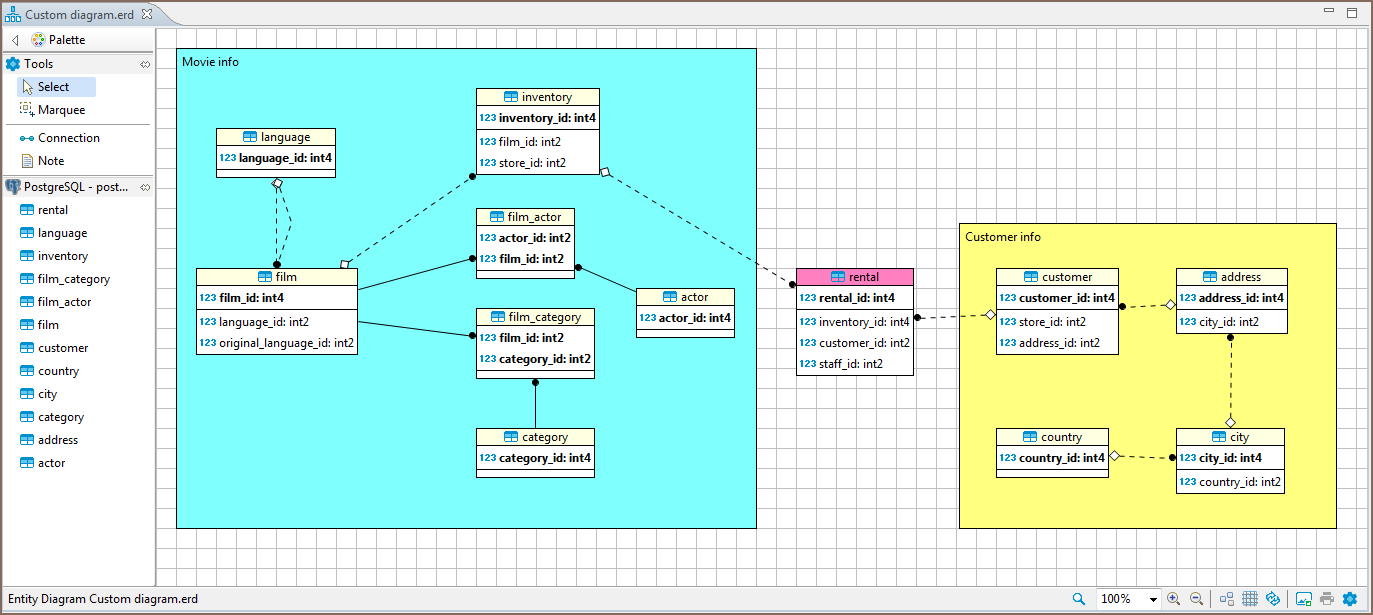Click the zoom in magnifier button
1373x615 pixels.
[1173, 598]
